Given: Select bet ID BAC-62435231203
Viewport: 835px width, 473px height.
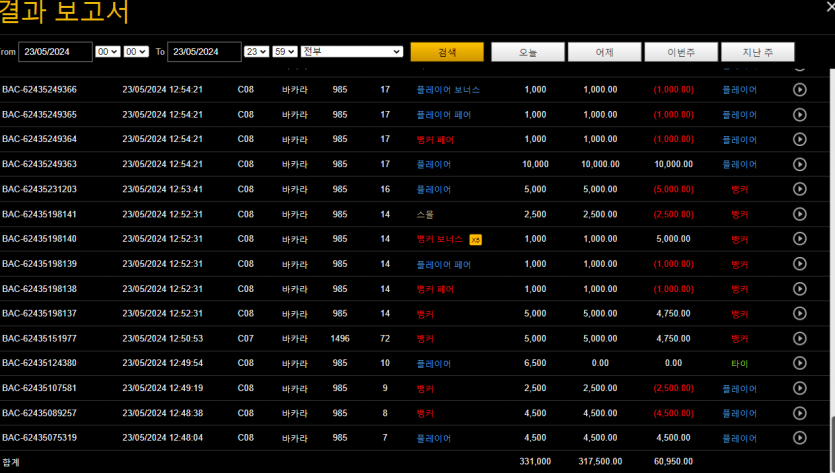Looking at the screenshot, I should coord(39,189).
